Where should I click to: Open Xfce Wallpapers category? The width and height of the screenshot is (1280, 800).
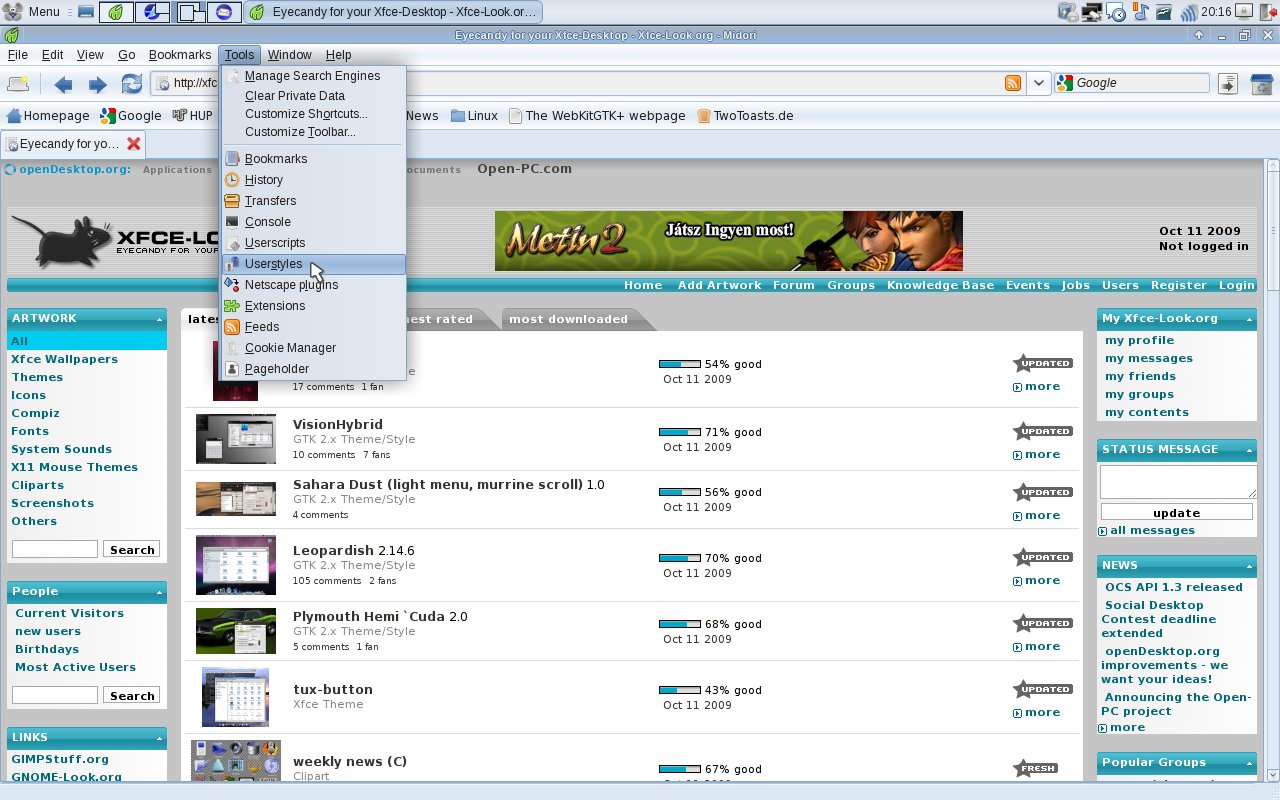(x=64, y=359)
